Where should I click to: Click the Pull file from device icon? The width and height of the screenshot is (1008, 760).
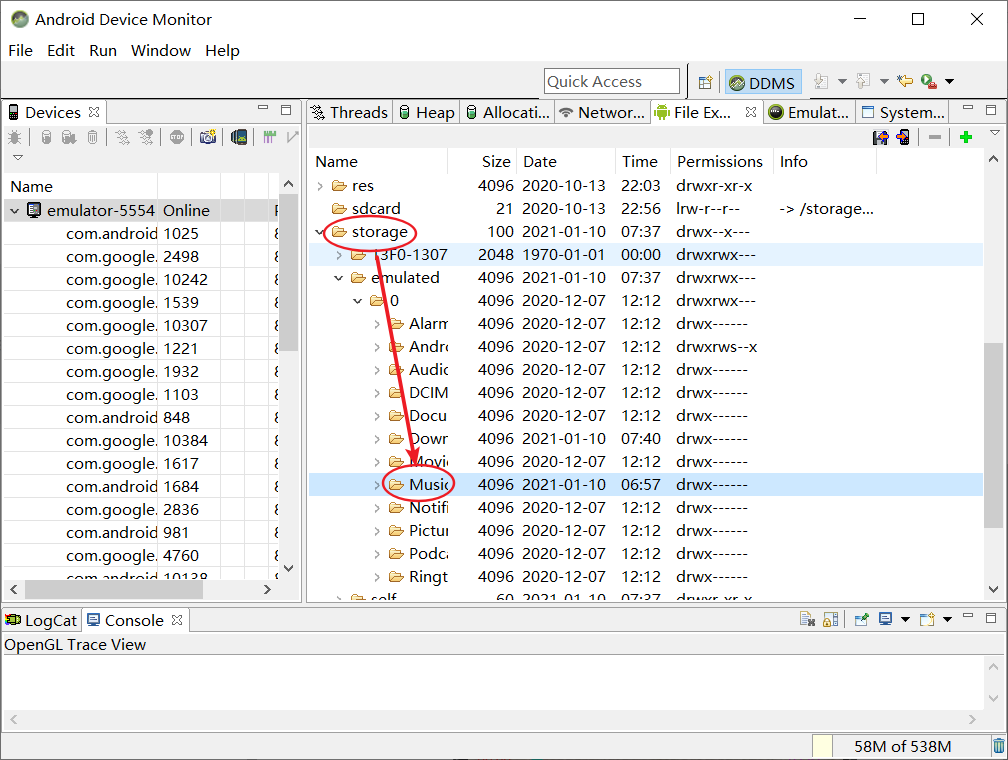click(880, 137)
